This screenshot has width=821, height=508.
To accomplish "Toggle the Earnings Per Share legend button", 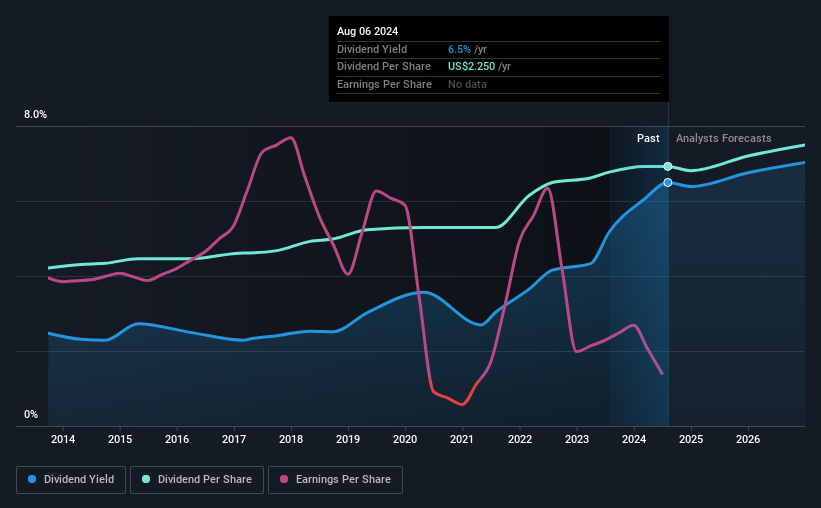I will (x=335, y=480).
